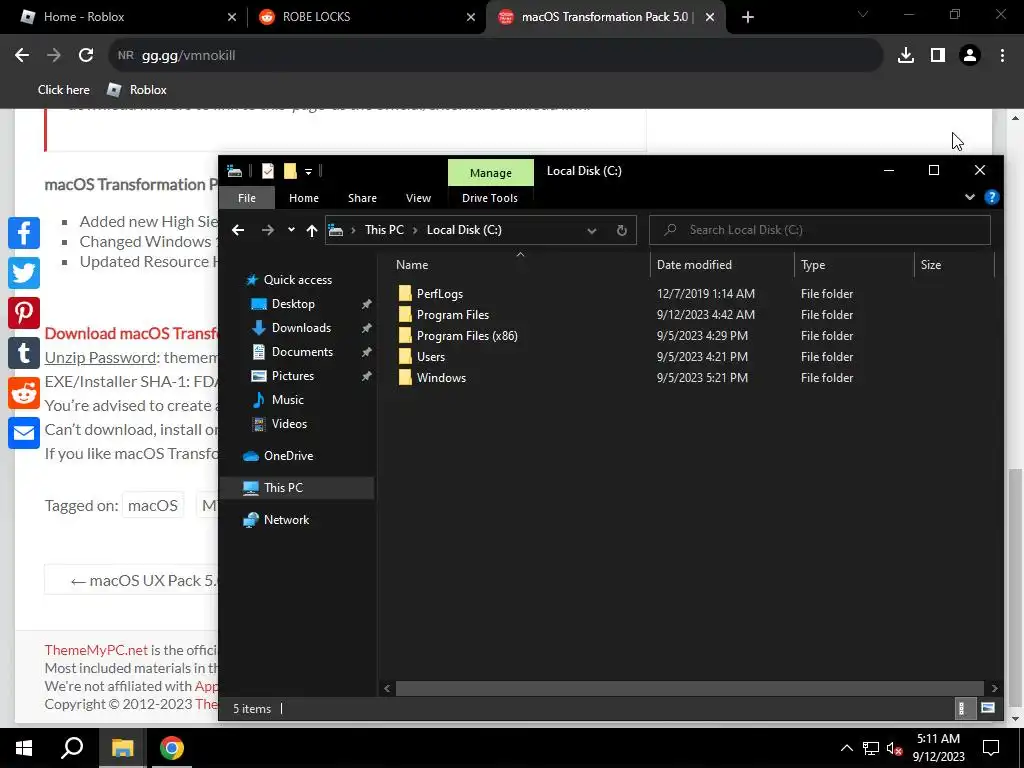The image size is (1024, 768).
Task: Show hidden system tray icons
Action: pos(846,748)
